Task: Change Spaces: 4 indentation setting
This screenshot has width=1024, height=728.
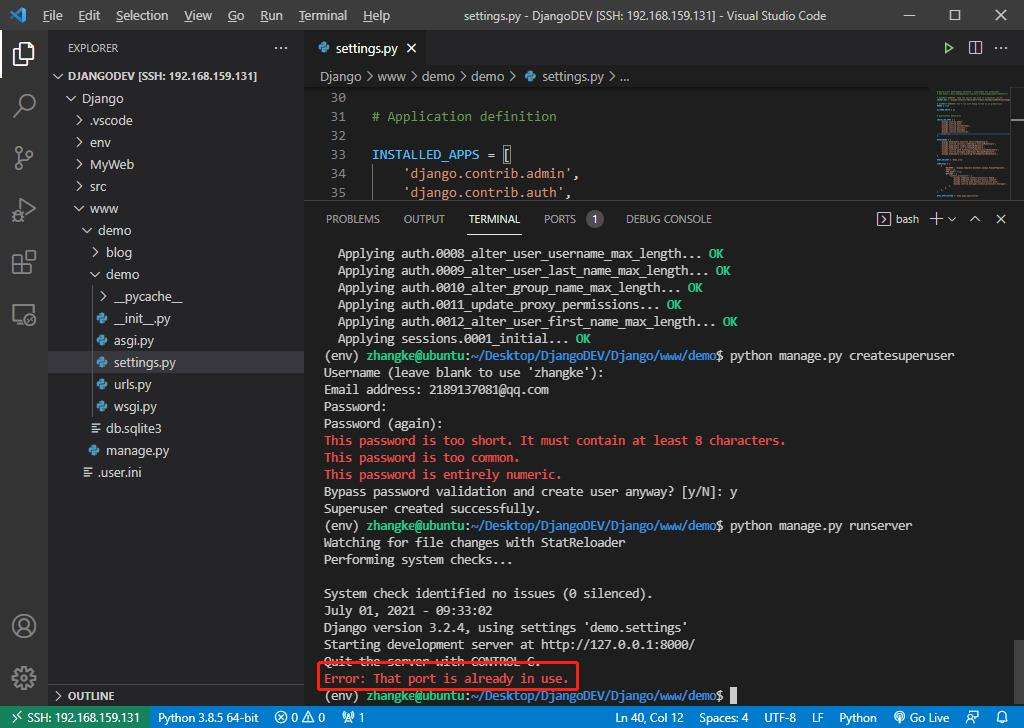Action: [x=724, y=718]
